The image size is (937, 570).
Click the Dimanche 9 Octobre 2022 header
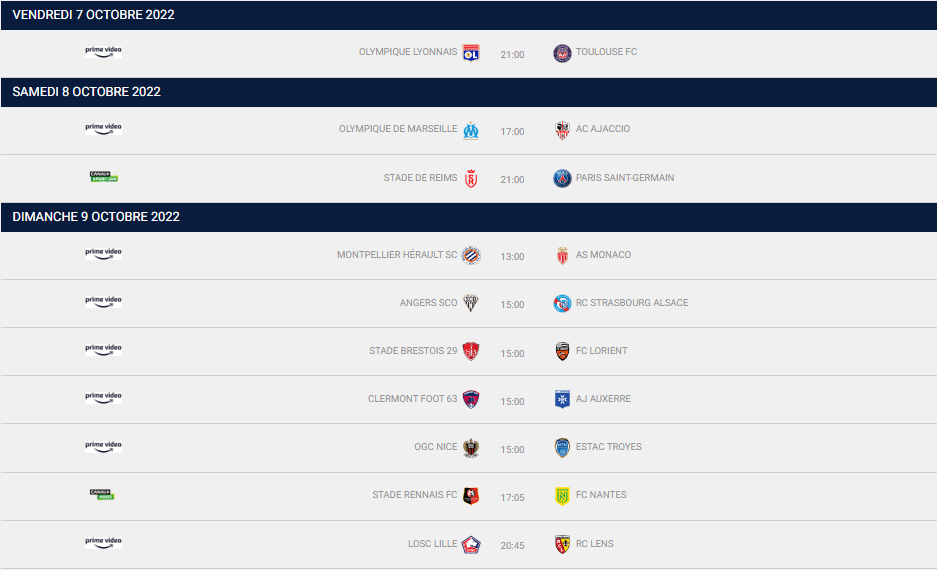click(96, 217)
